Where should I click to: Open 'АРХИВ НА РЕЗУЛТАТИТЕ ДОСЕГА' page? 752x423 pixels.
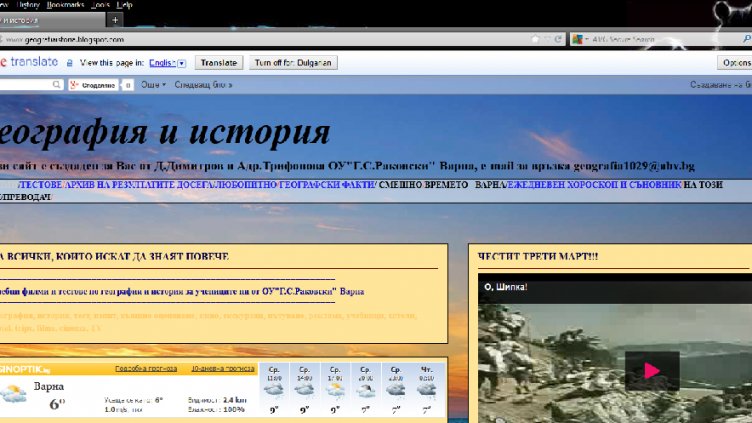[x=139, y=185]
